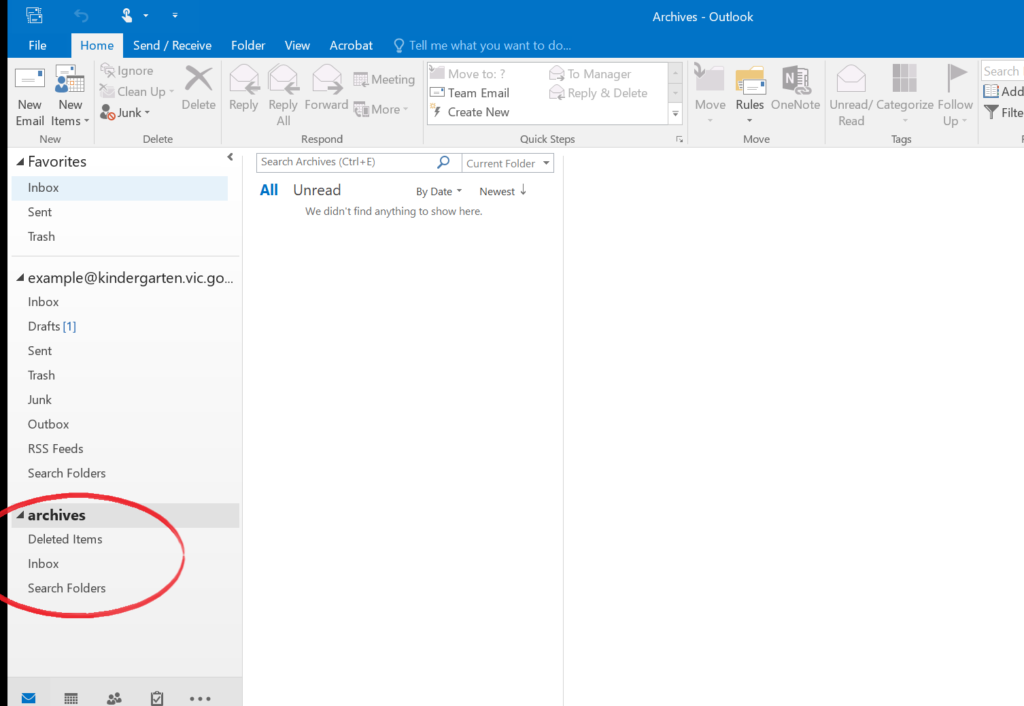Viewport: 1024px width, 706px height.
Task: Click the search magnifier icon
Action: tap(443, 162)
